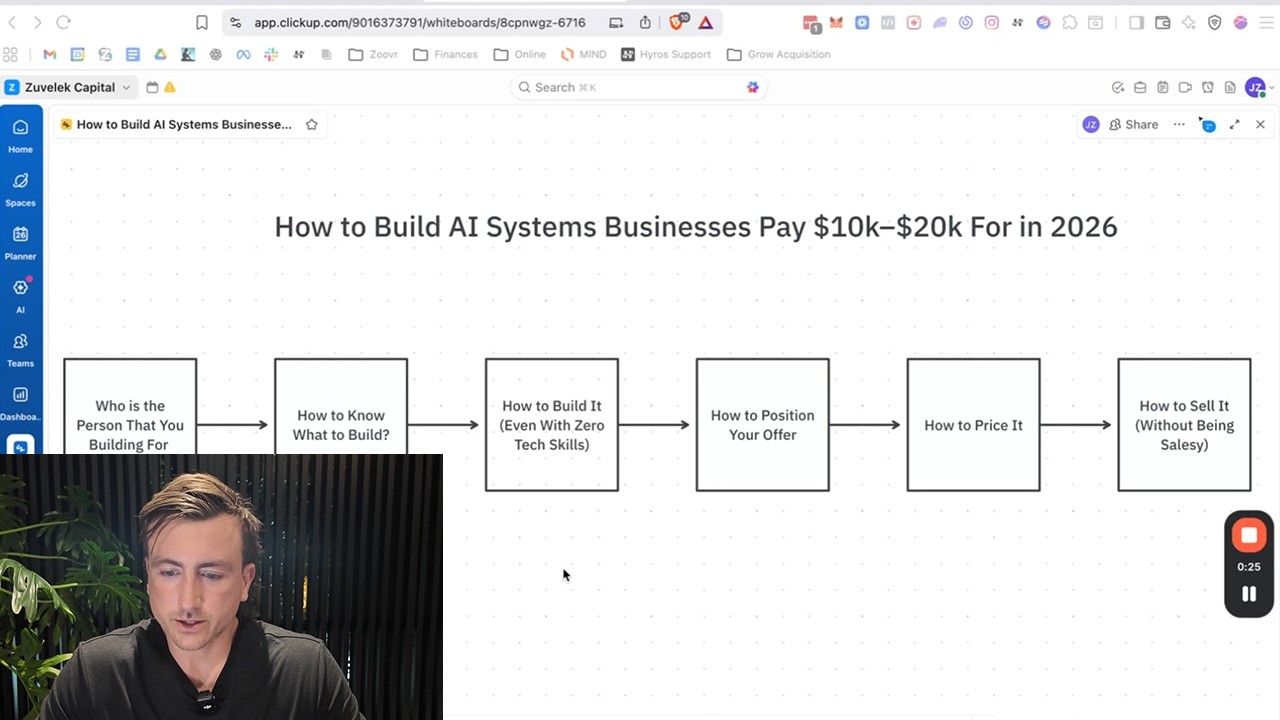Select the How to Know What to Build box
The width and height of the screenshot is (1280, 720).
click(x=341, y=406)
